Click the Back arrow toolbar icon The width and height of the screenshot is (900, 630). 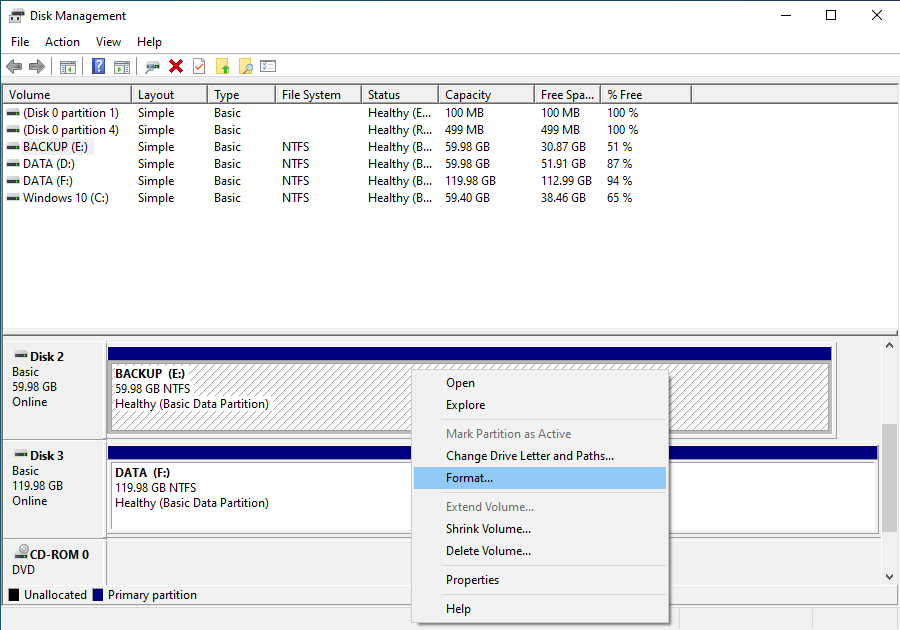14,67
